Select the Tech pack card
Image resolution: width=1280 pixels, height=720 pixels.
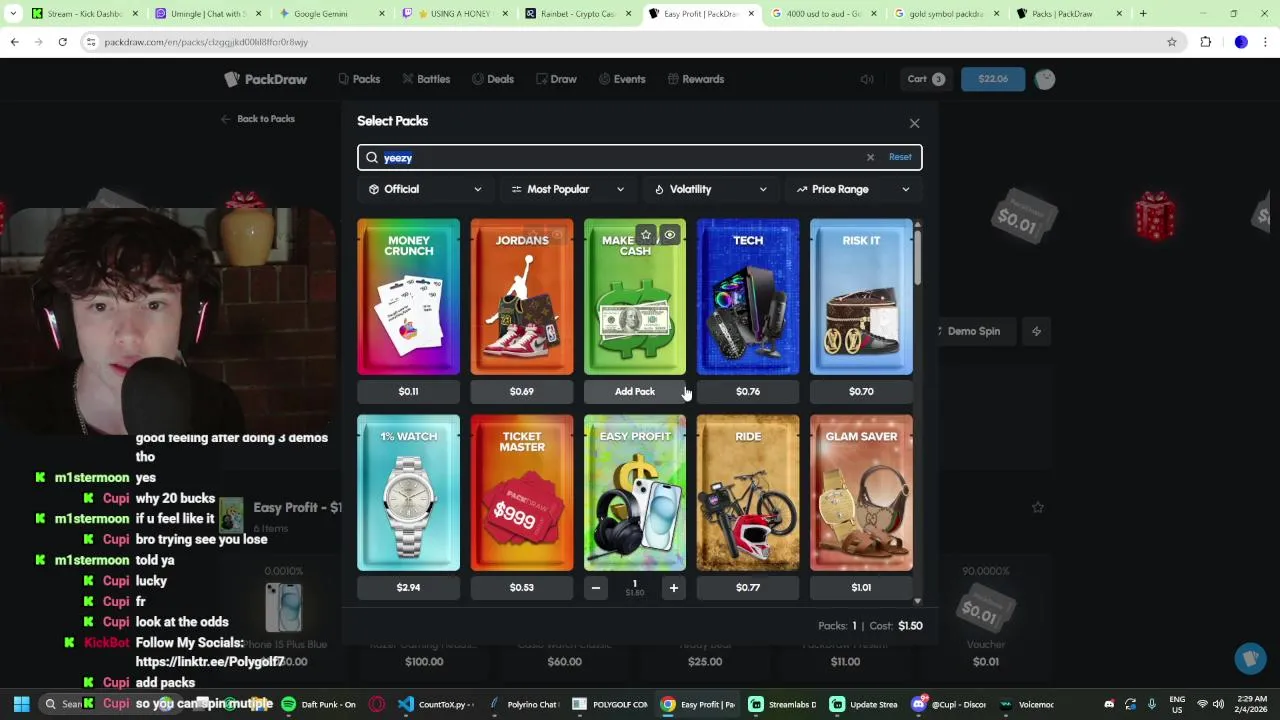tap(748, 297)
